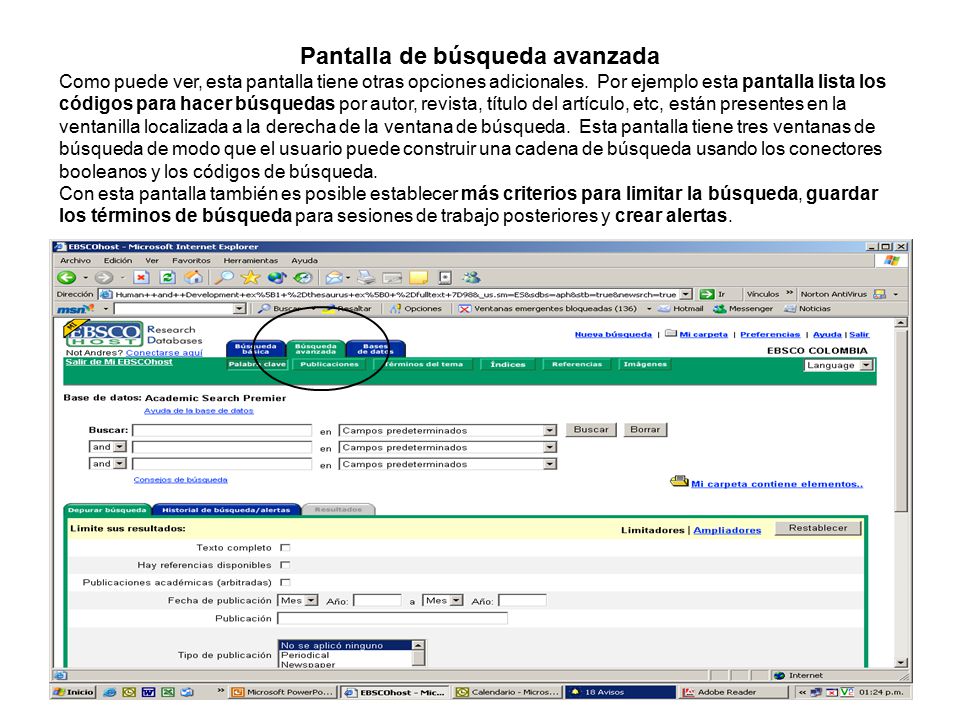The width and height of the screenshot is (960, 720).
Task: Click the Publicación text field
Action: tap(392, 618)
